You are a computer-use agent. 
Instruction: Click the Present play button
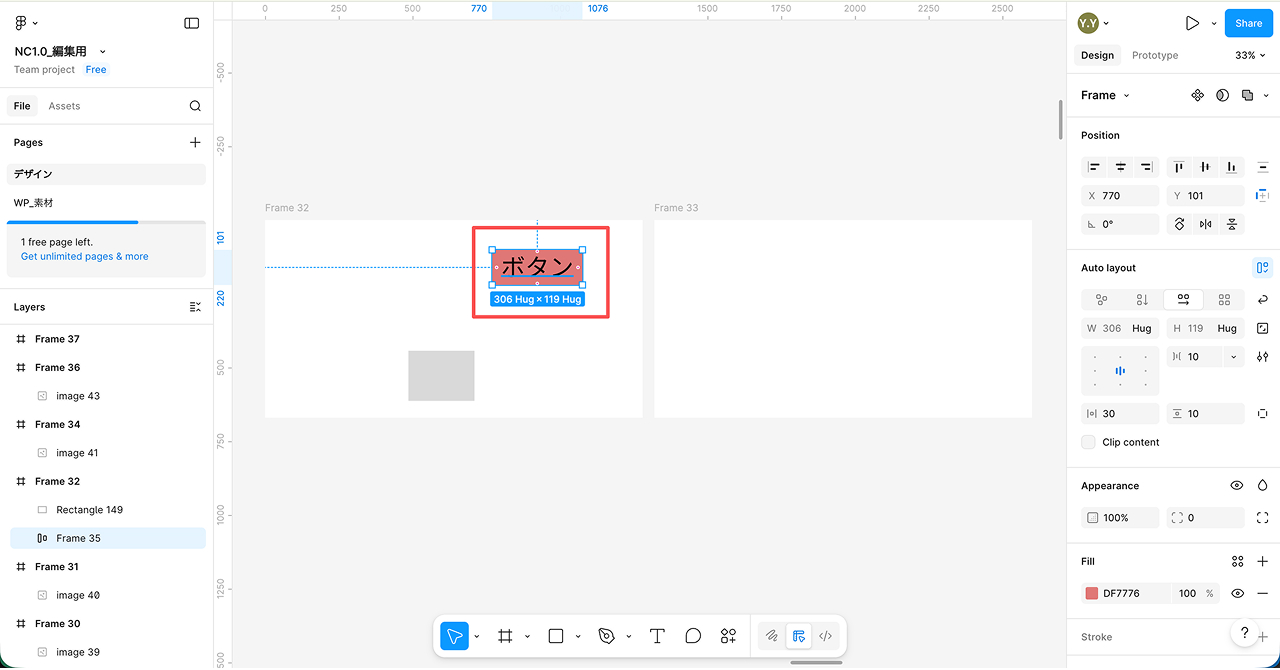(1192, 23)
